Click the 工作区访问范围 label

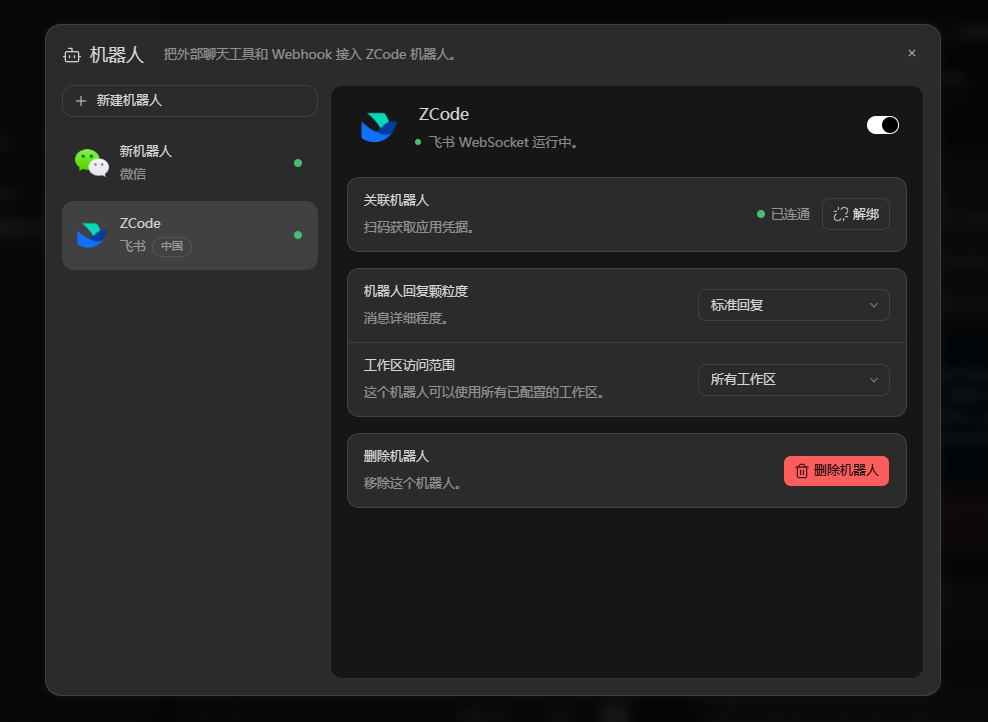pyautogui.click(x=410, y=365)
